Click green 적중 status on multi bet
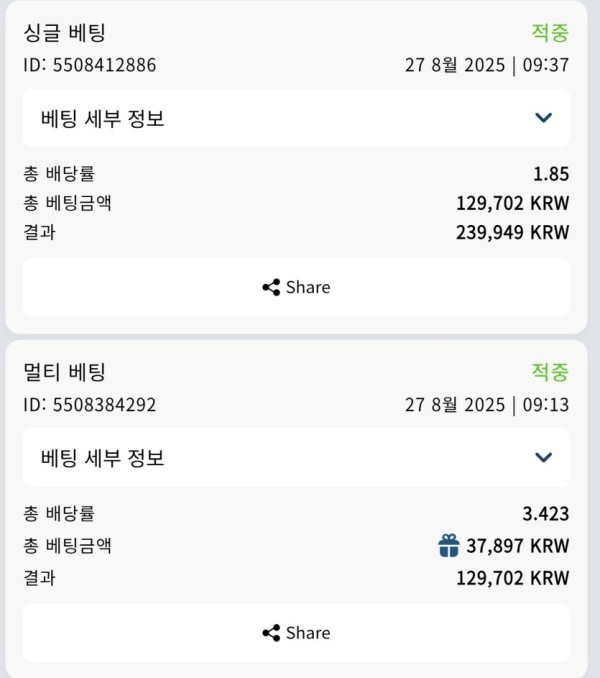Viewport: 600px width, 678px height. 550,372
